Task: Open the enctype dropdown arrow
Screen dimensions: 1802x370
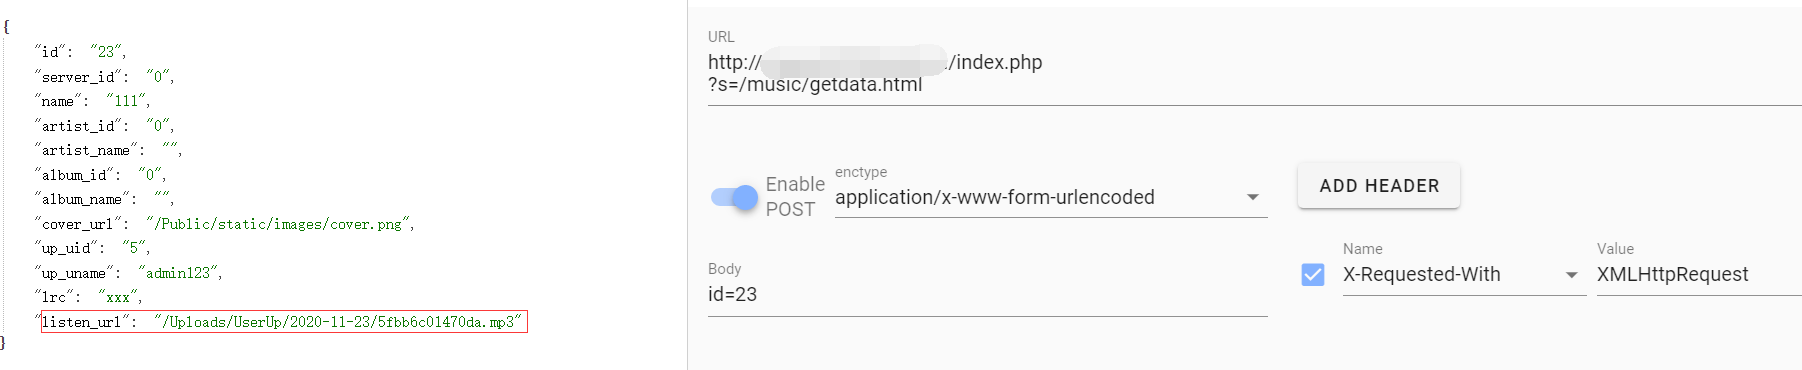Action: (1253, 198)
